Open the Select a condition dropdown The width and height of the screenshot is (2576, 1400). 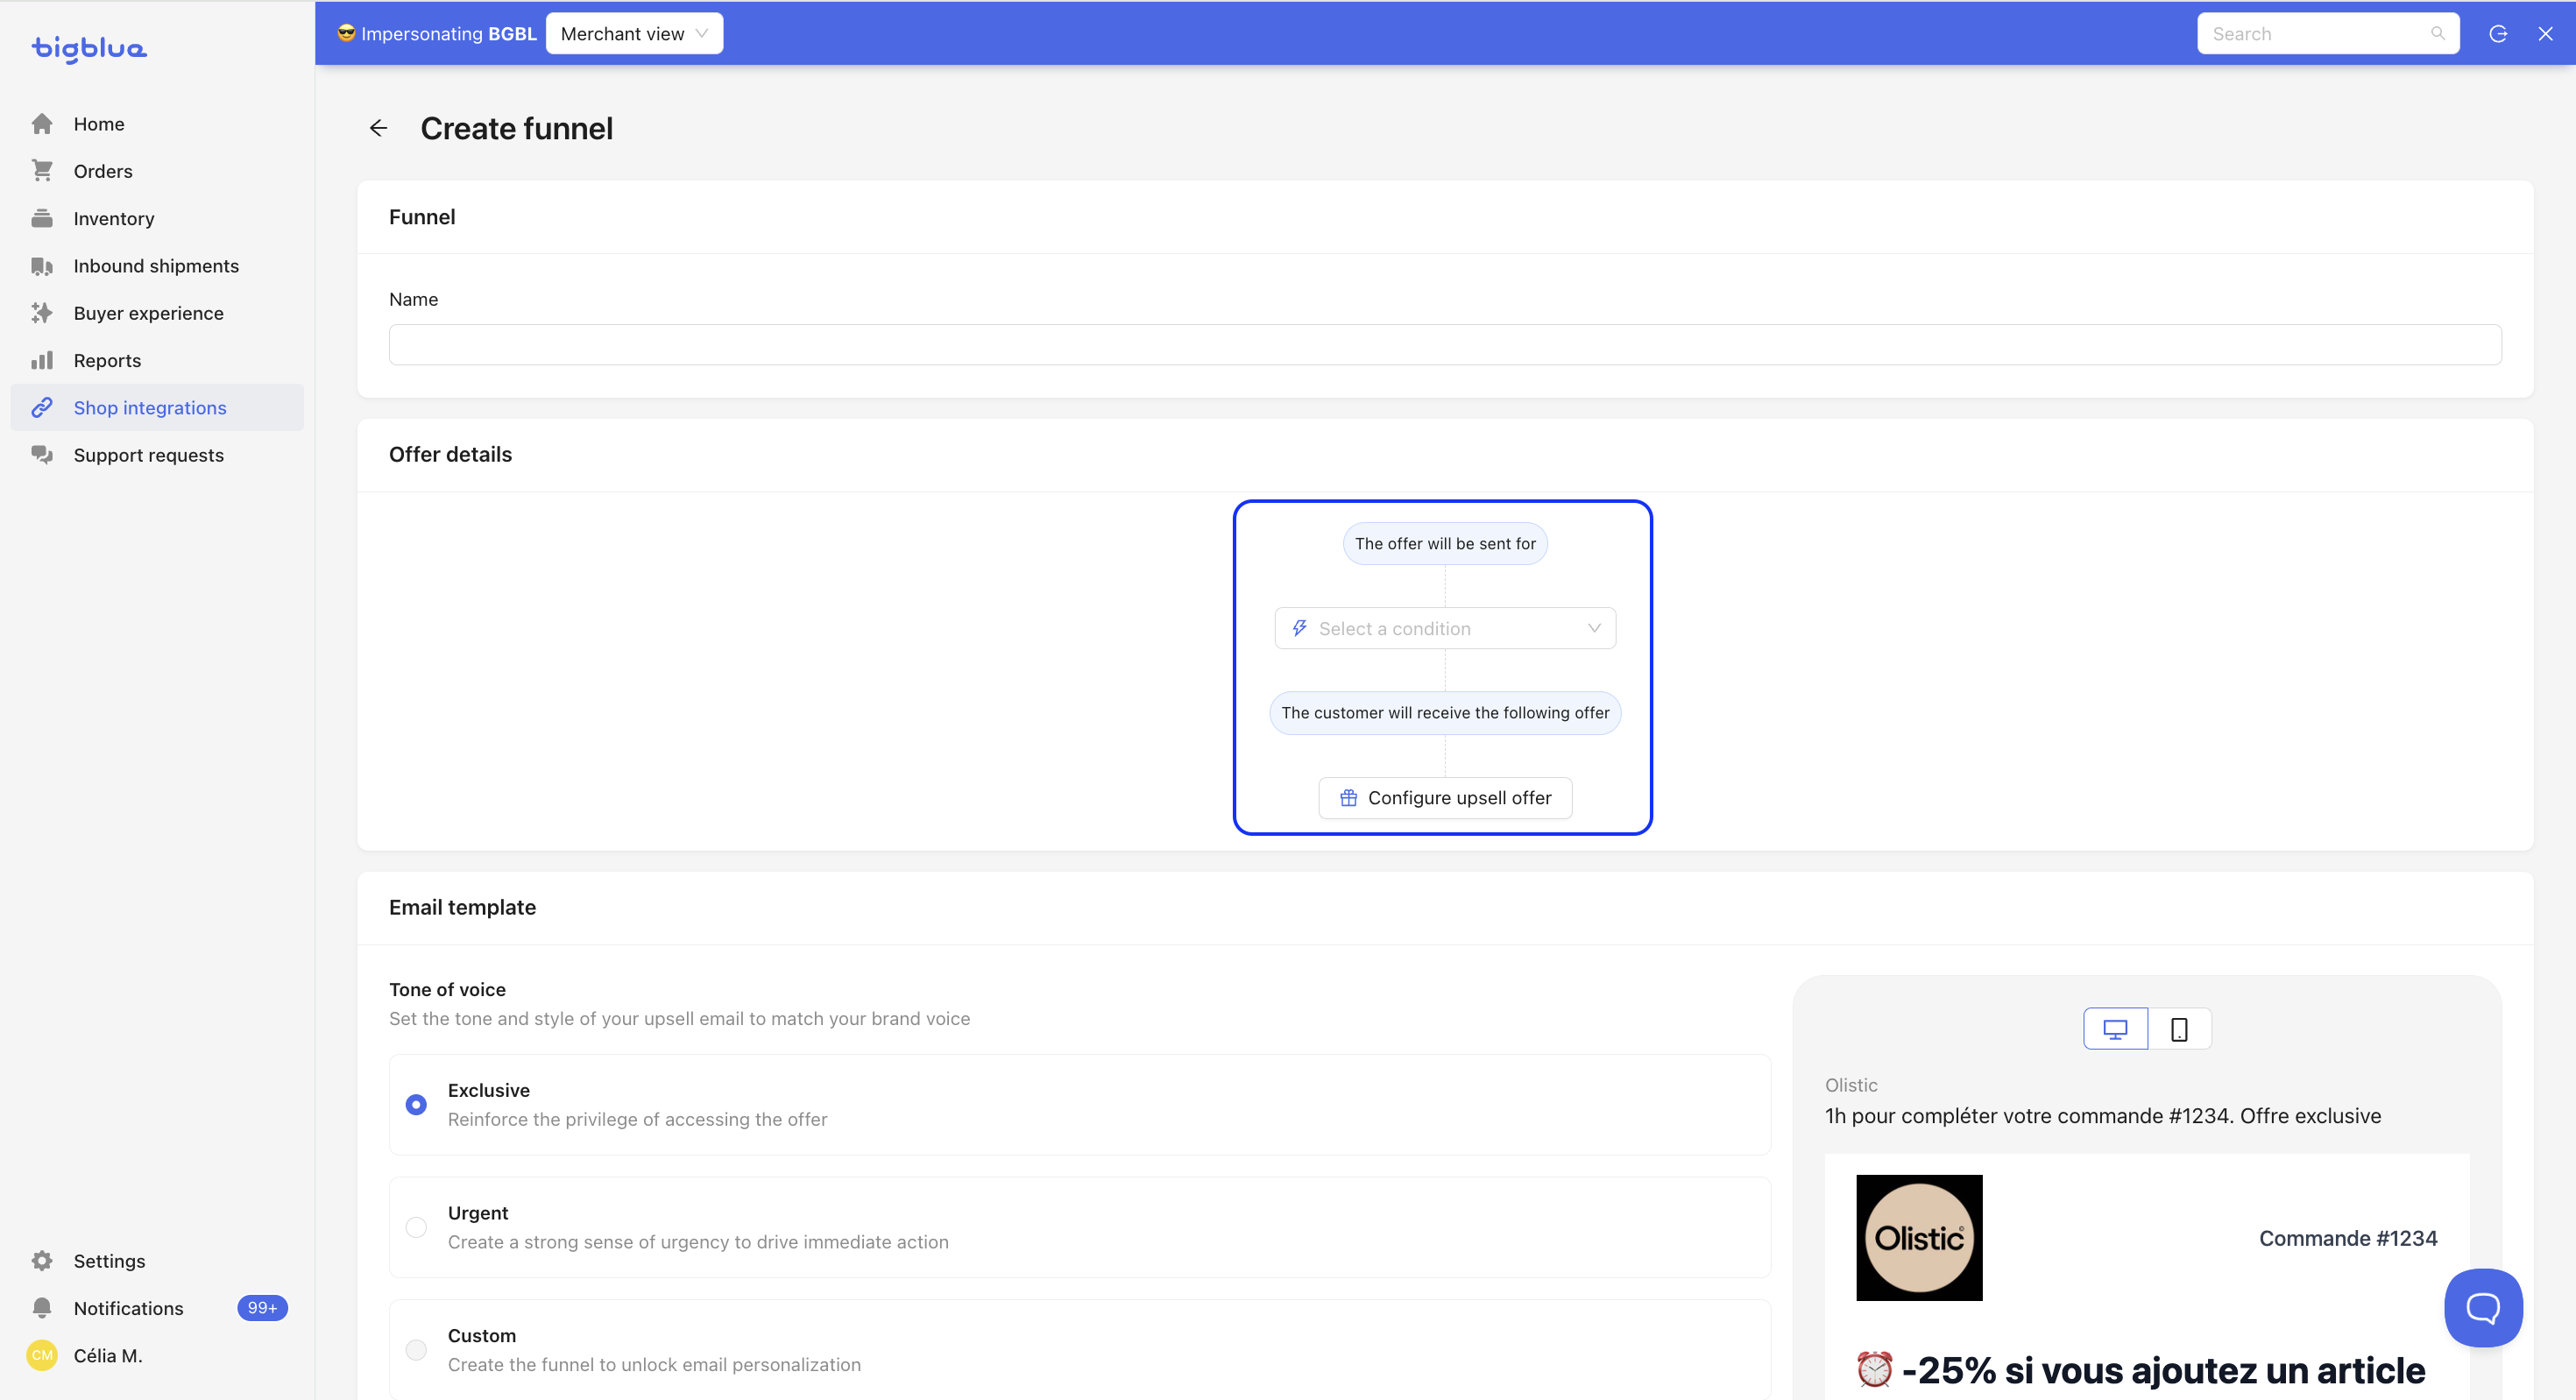(x=1445, y=628)
